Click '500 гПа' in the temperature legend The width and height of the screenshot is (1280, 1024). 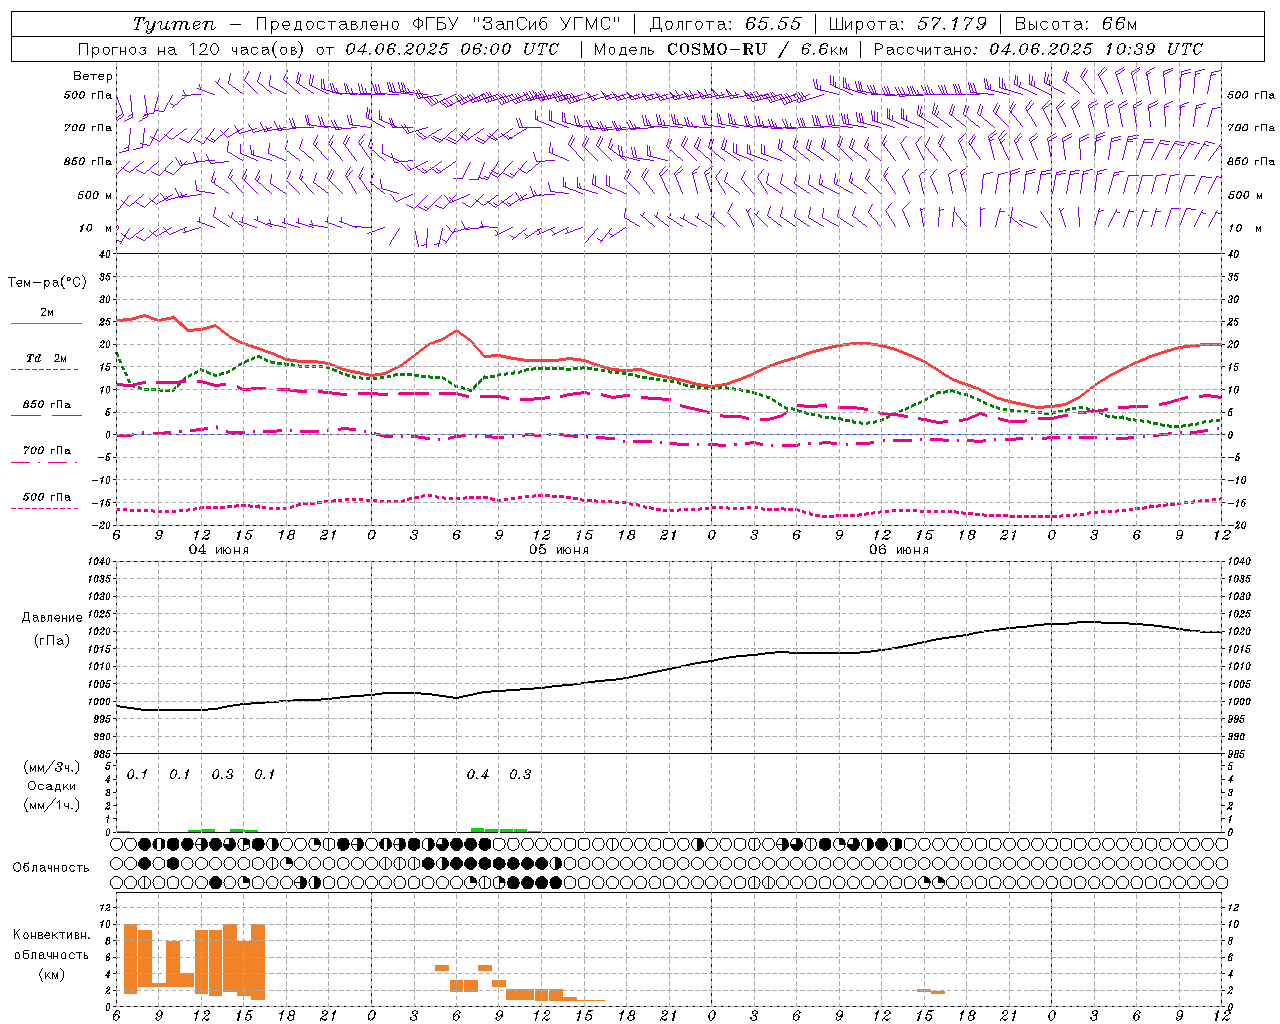pos(47,497)
